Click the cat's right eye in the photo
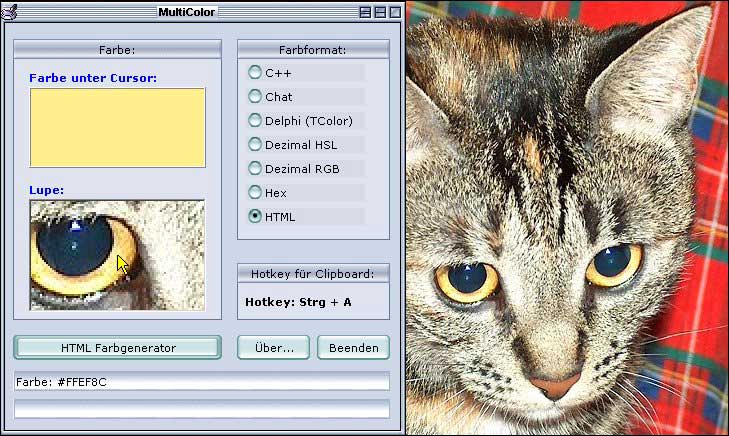This screenshot has height=436, width=729. pyautogui.click(x=614, y=264)
